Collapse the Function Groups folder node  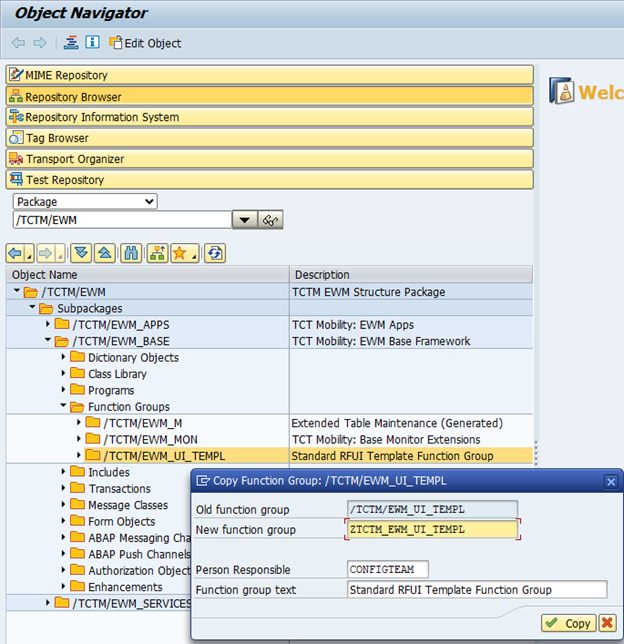tap(64, 407)
